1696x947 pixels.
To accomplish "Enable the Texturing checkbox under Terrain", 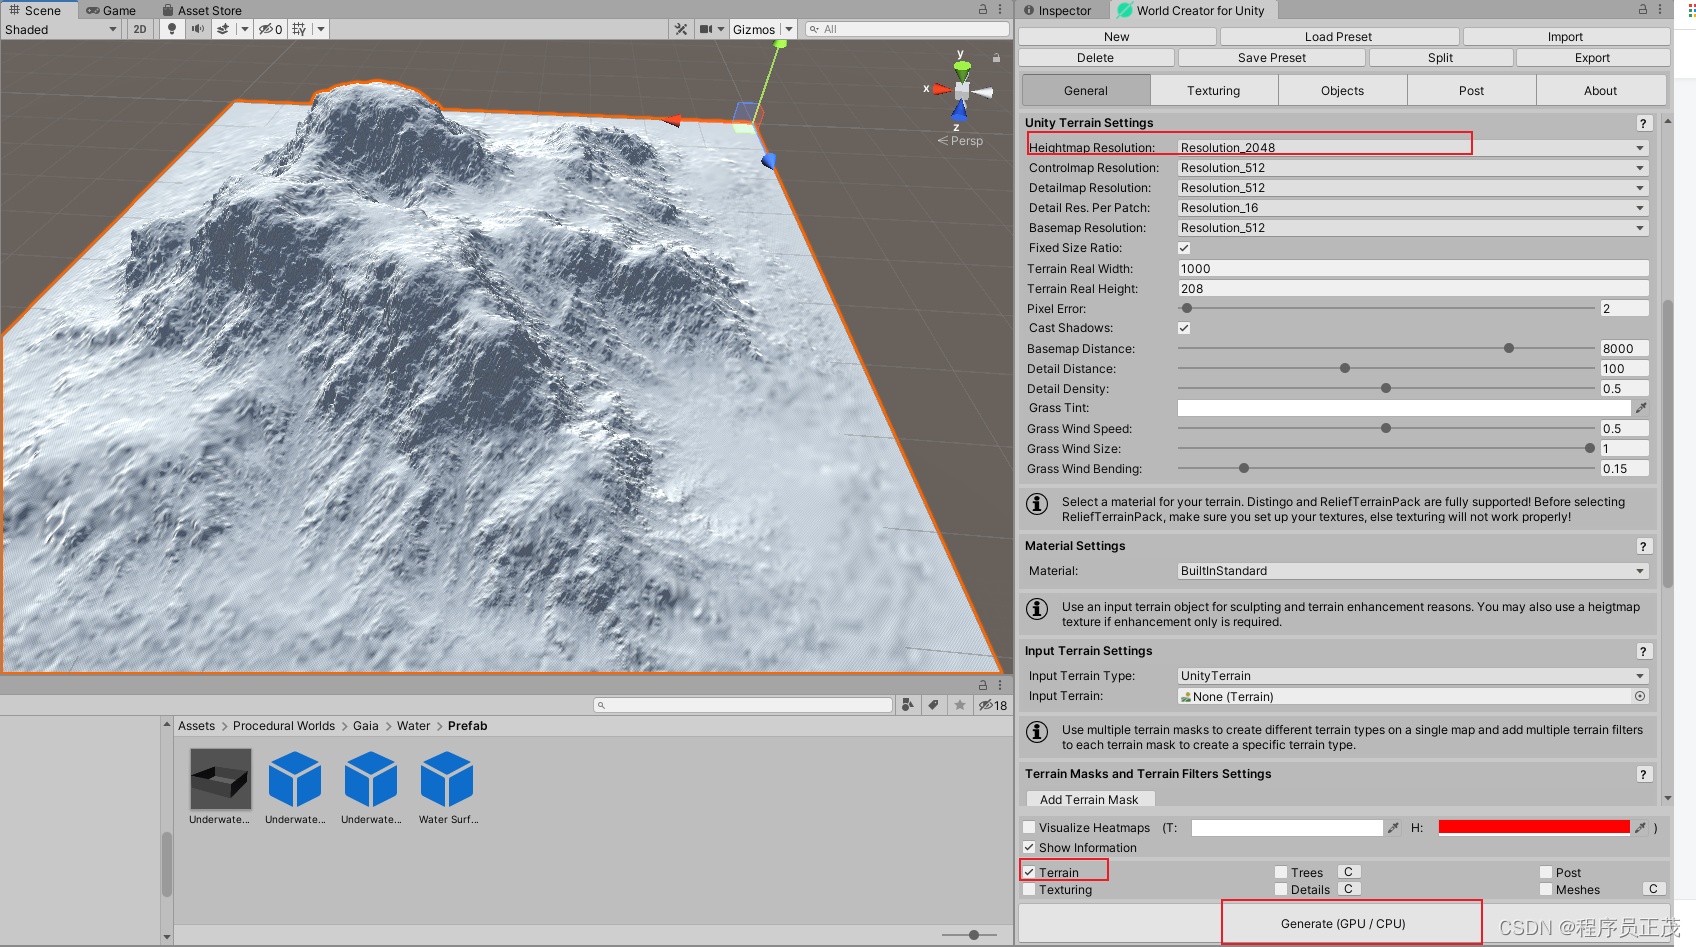I will pos(1029,889).
